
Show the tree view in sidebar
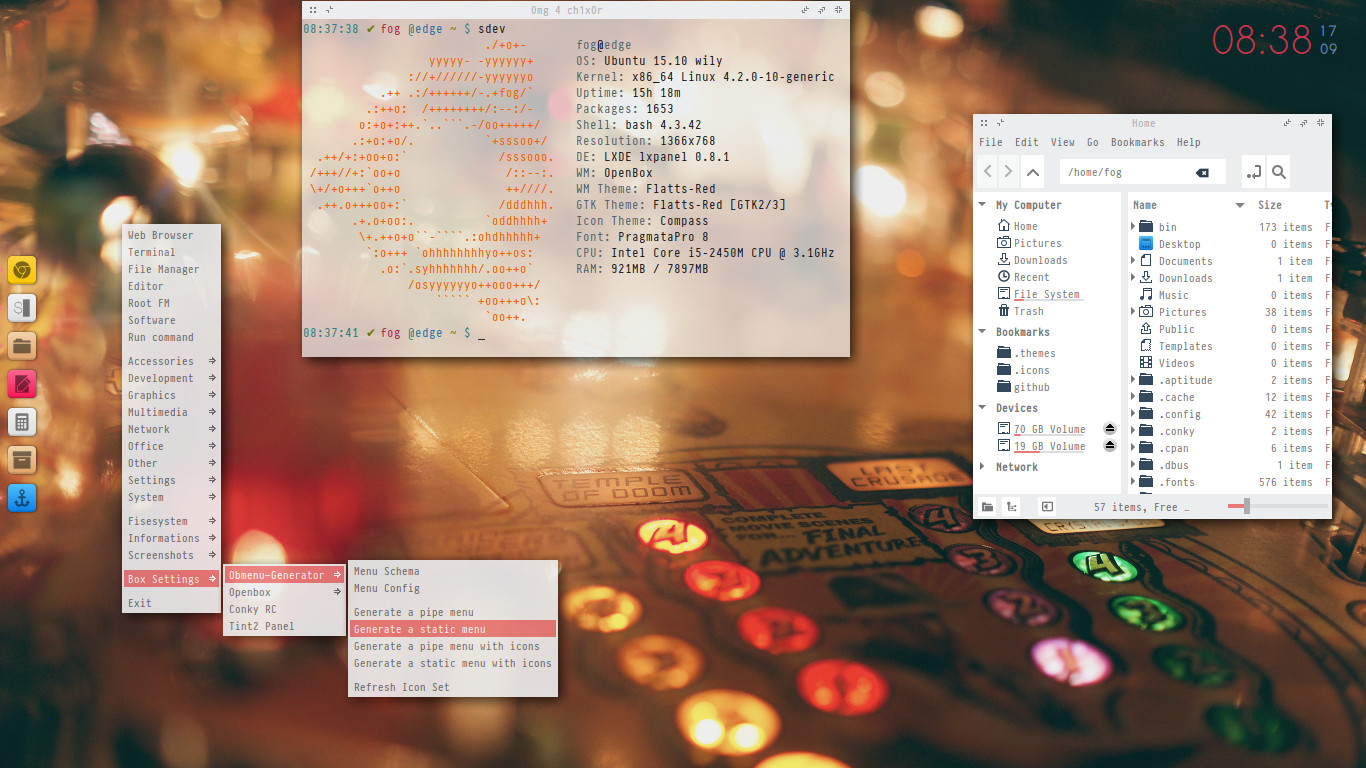(x=1012, y=507)
